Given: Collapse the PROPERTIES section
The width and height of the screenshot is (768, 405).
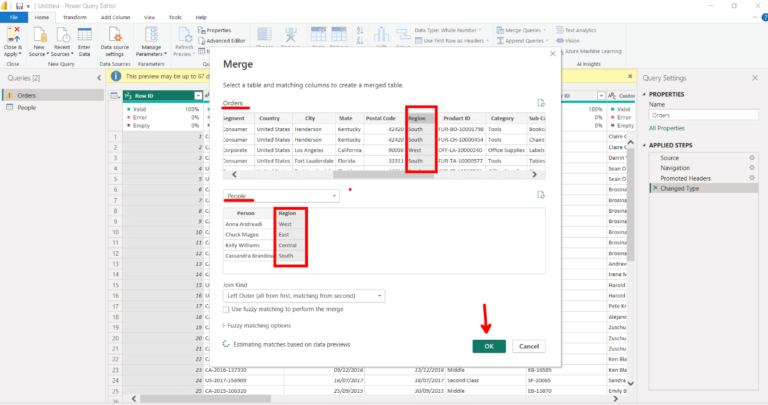Looking at the screenshot, I should click(x=645, y=94).
